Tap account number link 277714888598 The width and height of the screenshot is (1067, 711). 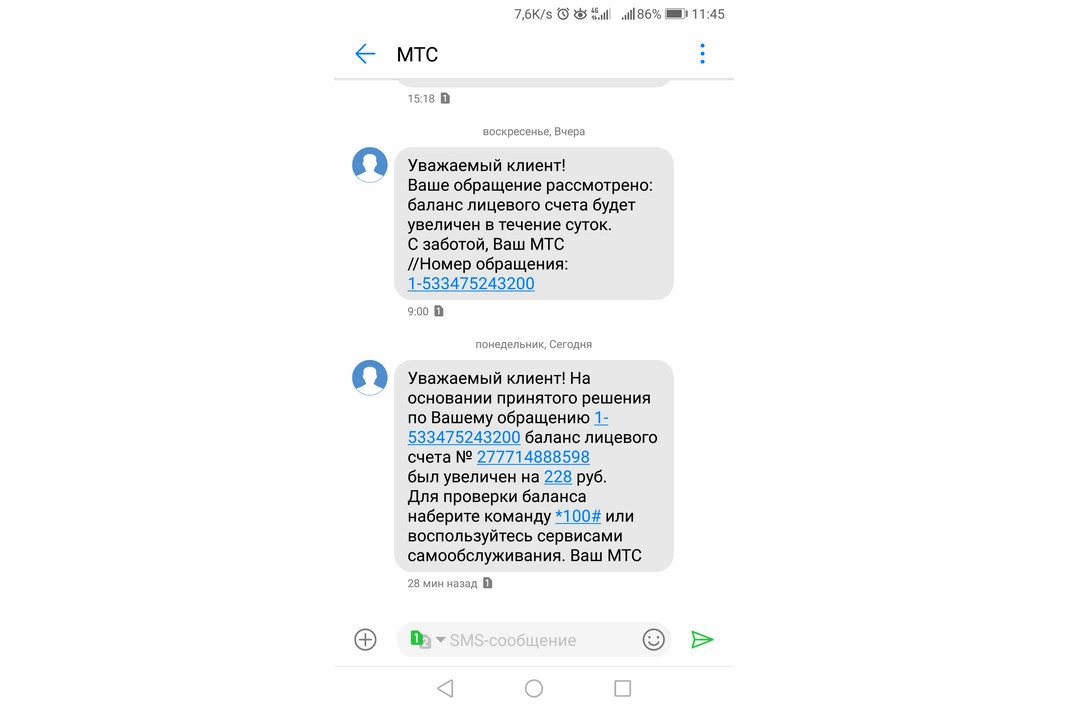[533, 457]
